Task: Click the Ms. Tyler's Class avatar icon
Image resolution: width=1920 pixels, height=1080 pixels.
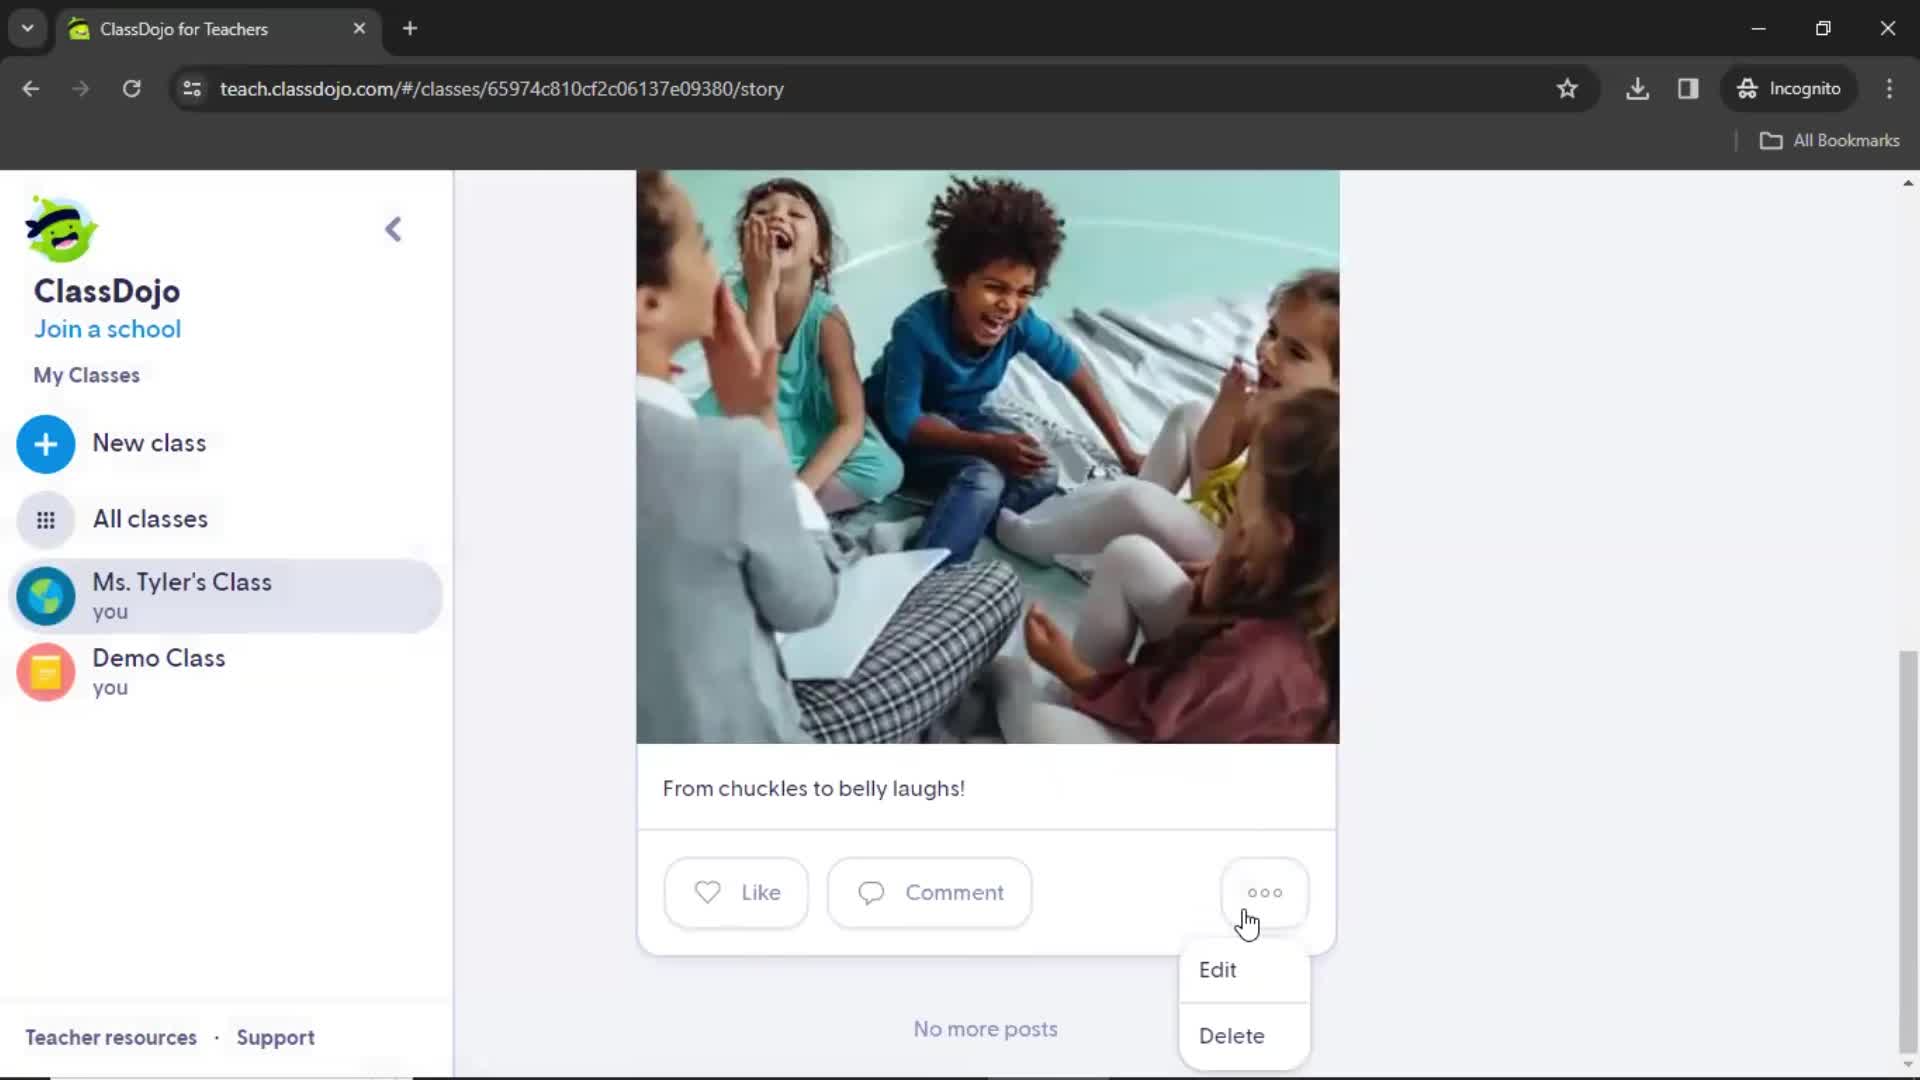Action: (x=46, y=596)
